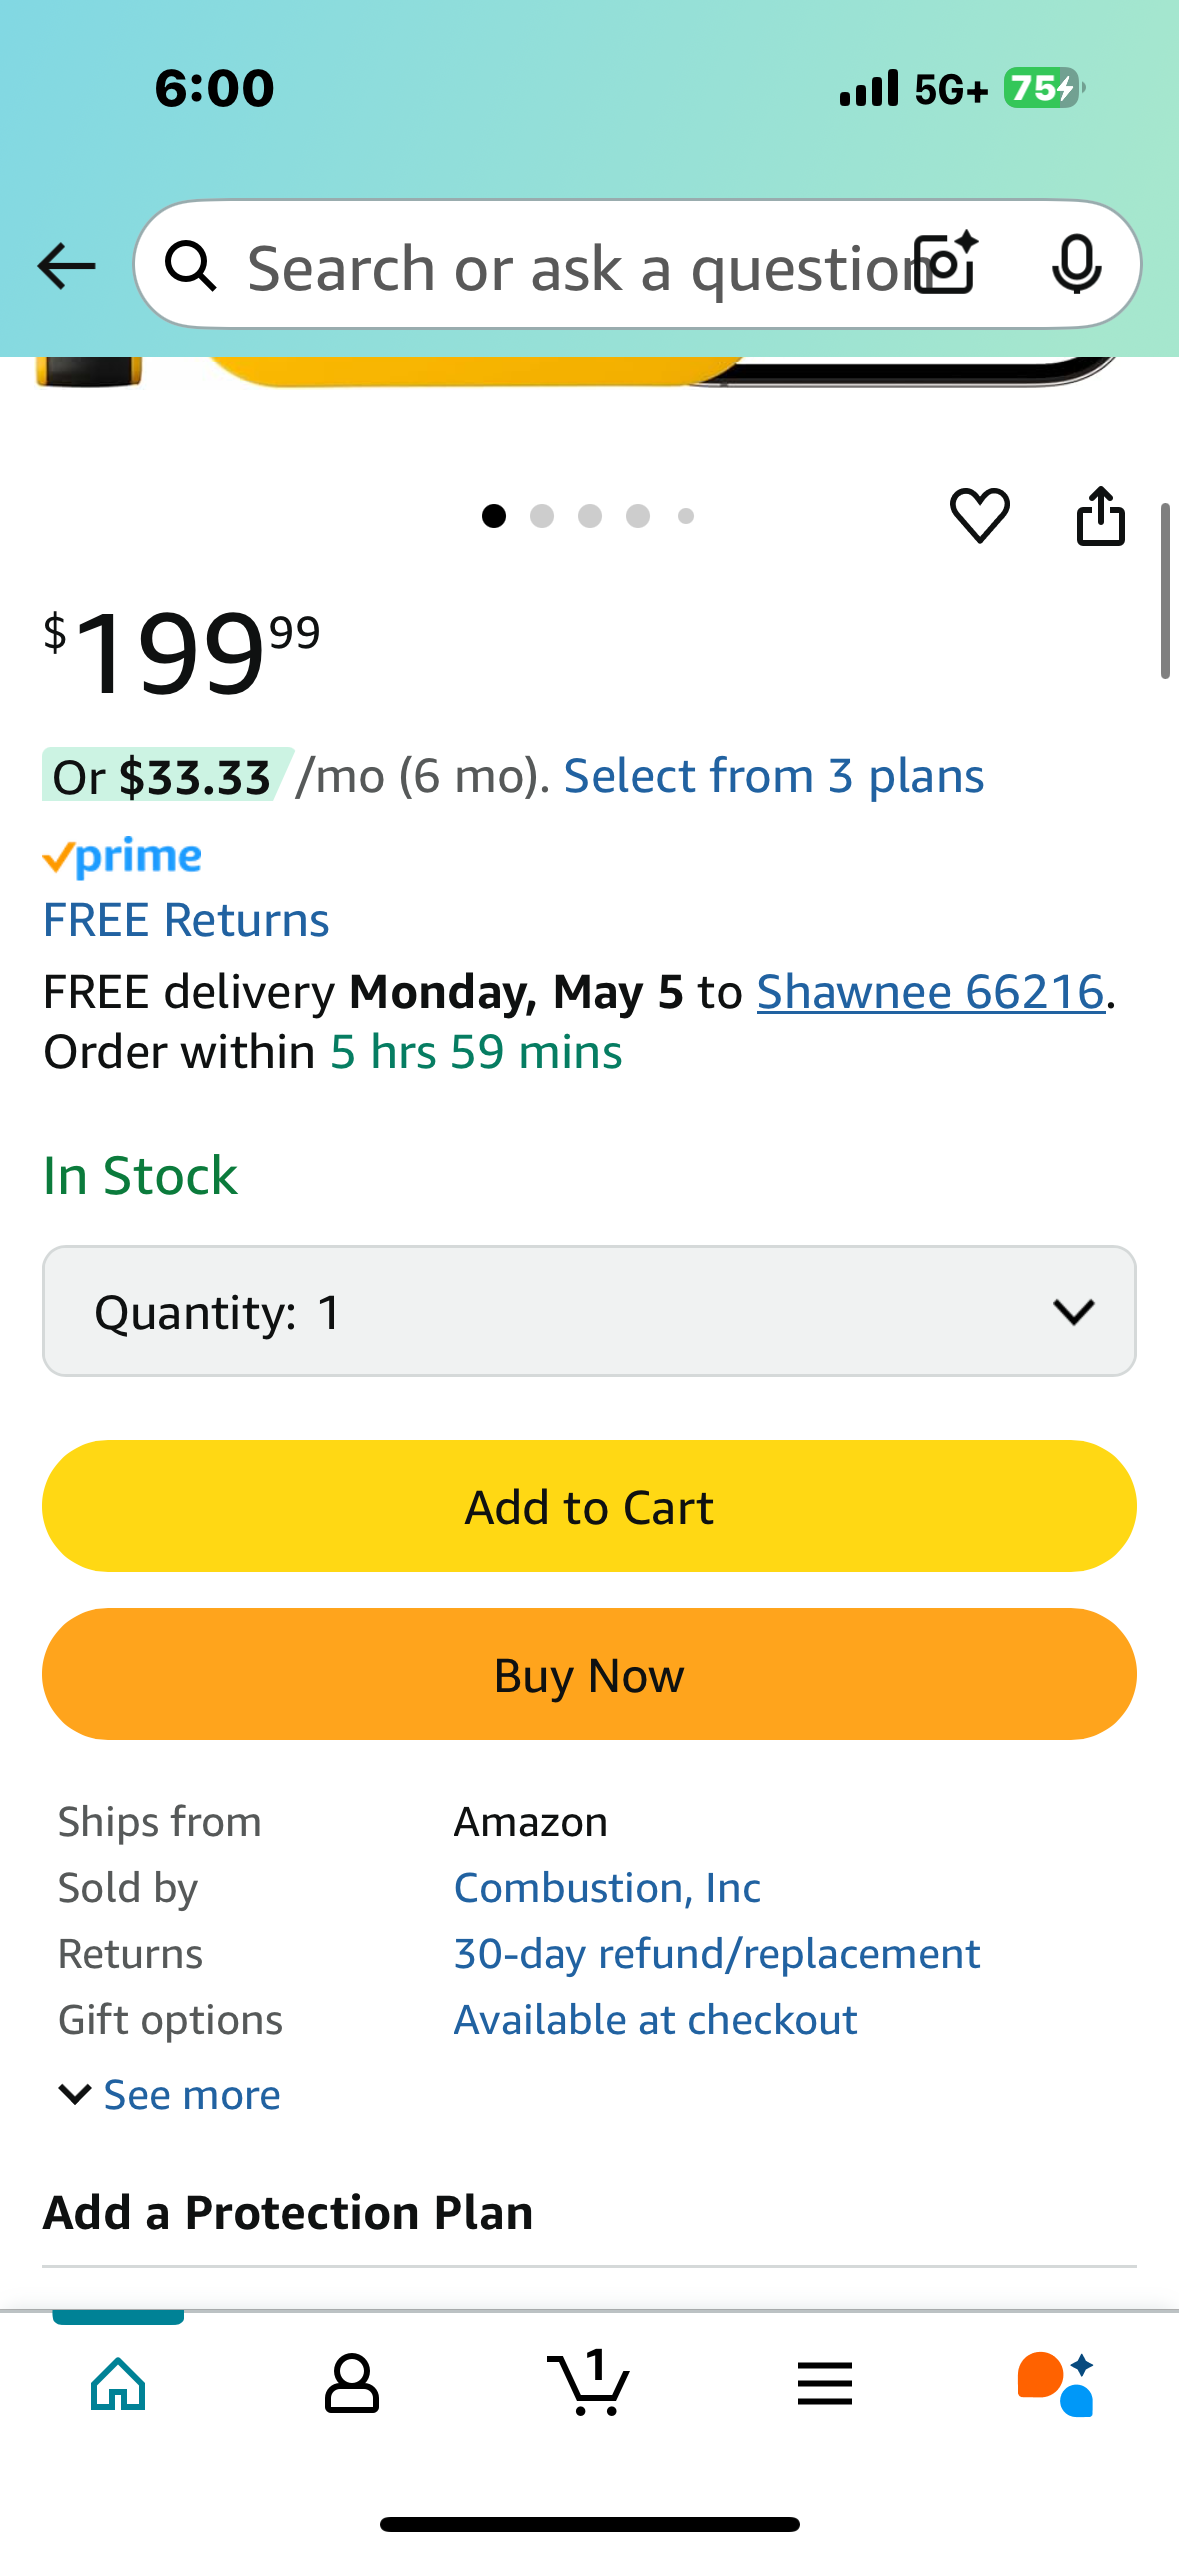This screenshot has height=2556, width=1179.
Task: Tap the microphone voice search icon
Action: (x=1077, y=264)
